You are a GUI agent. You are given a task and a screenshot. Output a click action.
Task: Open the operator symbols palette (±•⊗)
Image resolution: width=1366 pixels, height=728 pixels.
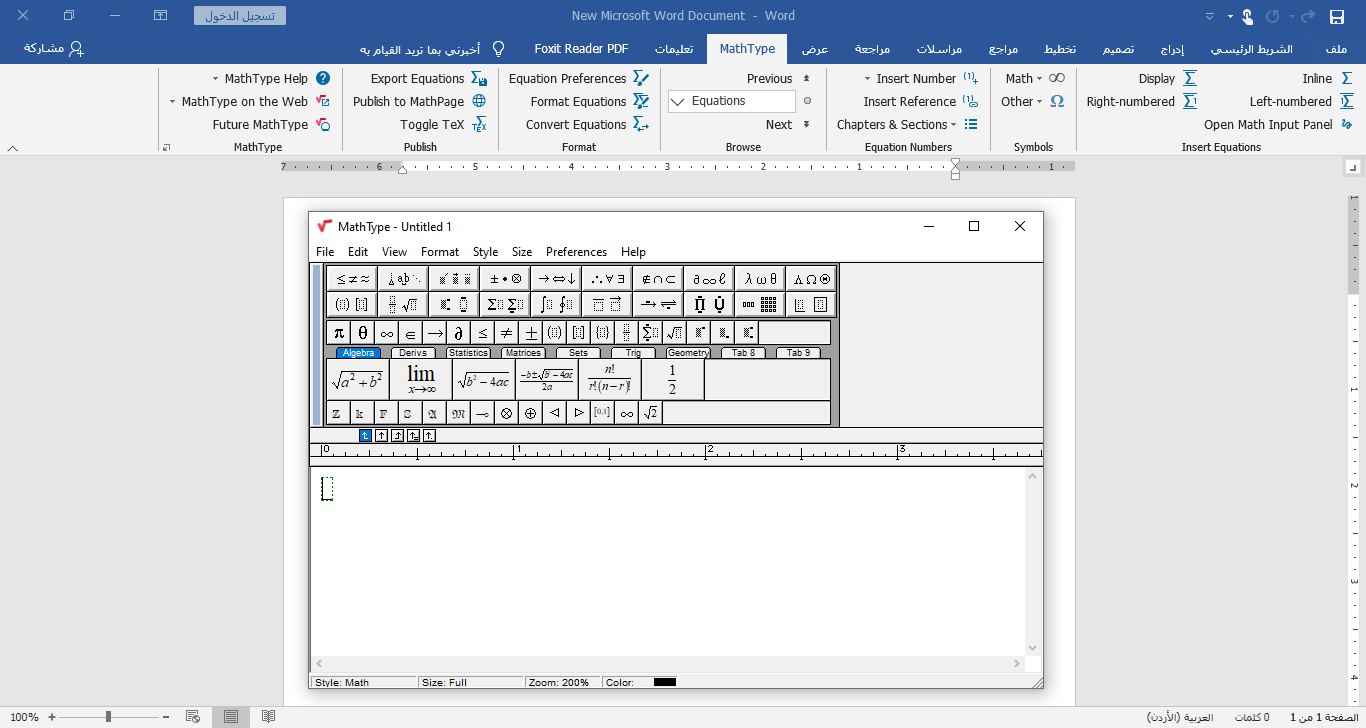[x=505, y=279]
